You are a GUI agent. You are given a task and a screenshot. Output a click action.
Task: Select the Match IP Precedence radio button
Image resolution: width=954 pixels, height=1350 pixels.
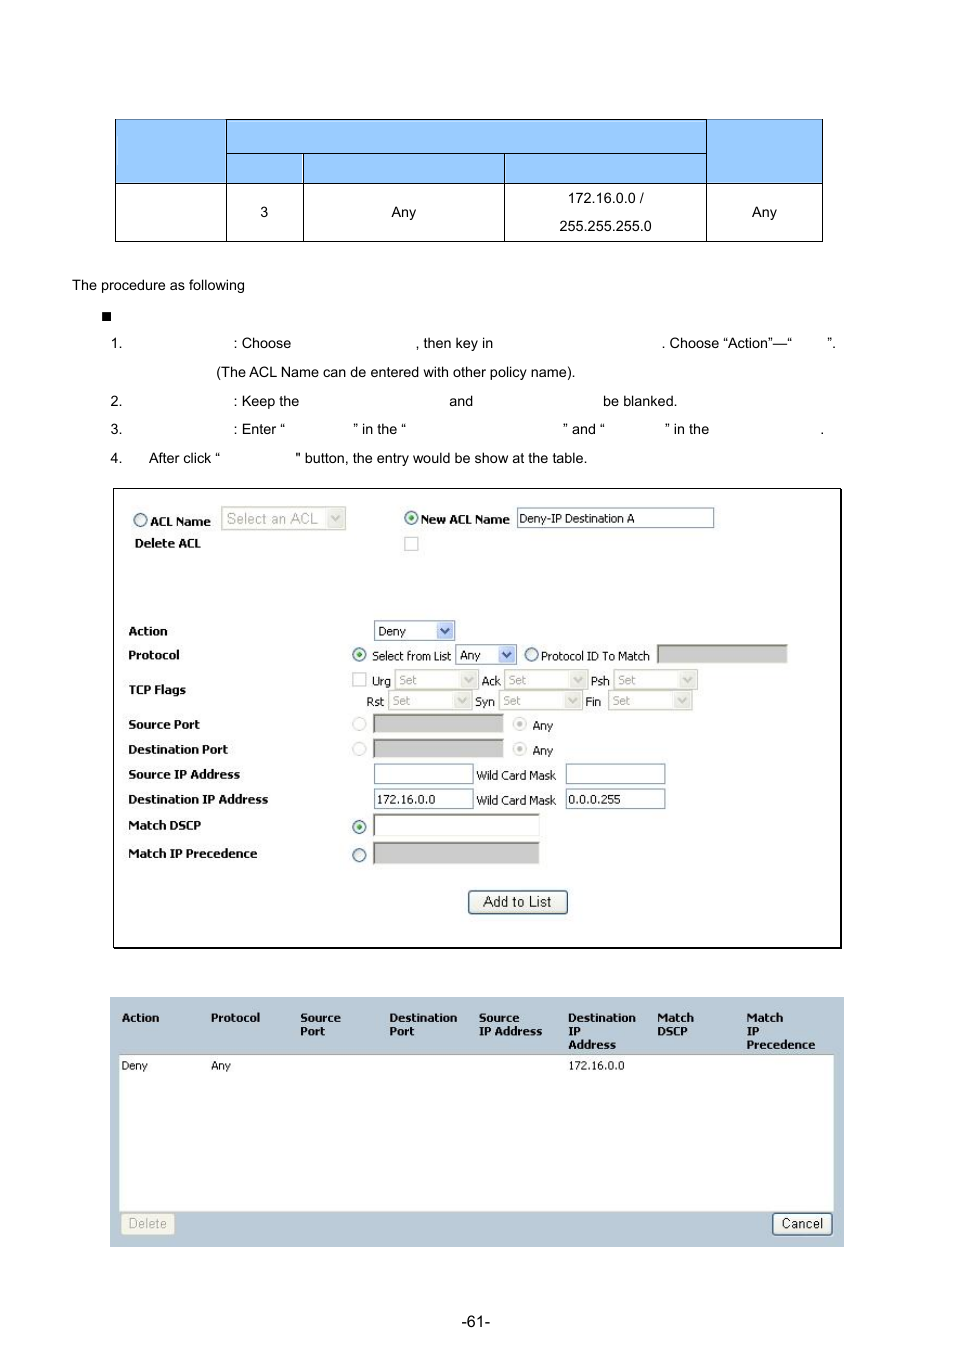tap(359, 855)
